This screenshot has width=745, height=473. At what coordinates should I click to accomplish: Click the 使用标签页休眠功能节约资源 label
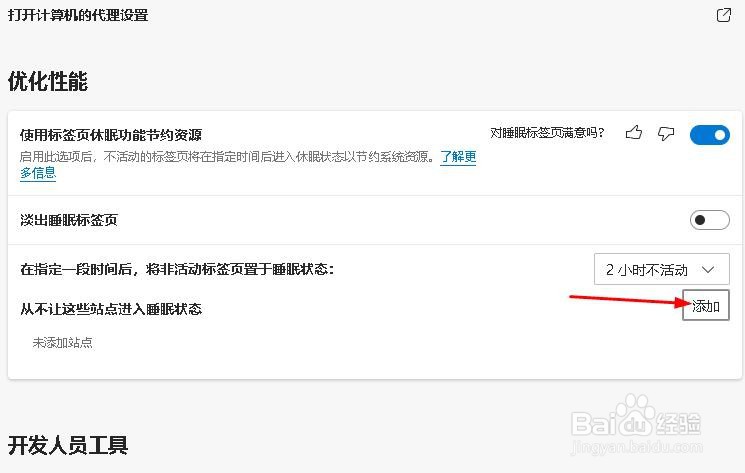pyautogui.click(x=111, y=135)
